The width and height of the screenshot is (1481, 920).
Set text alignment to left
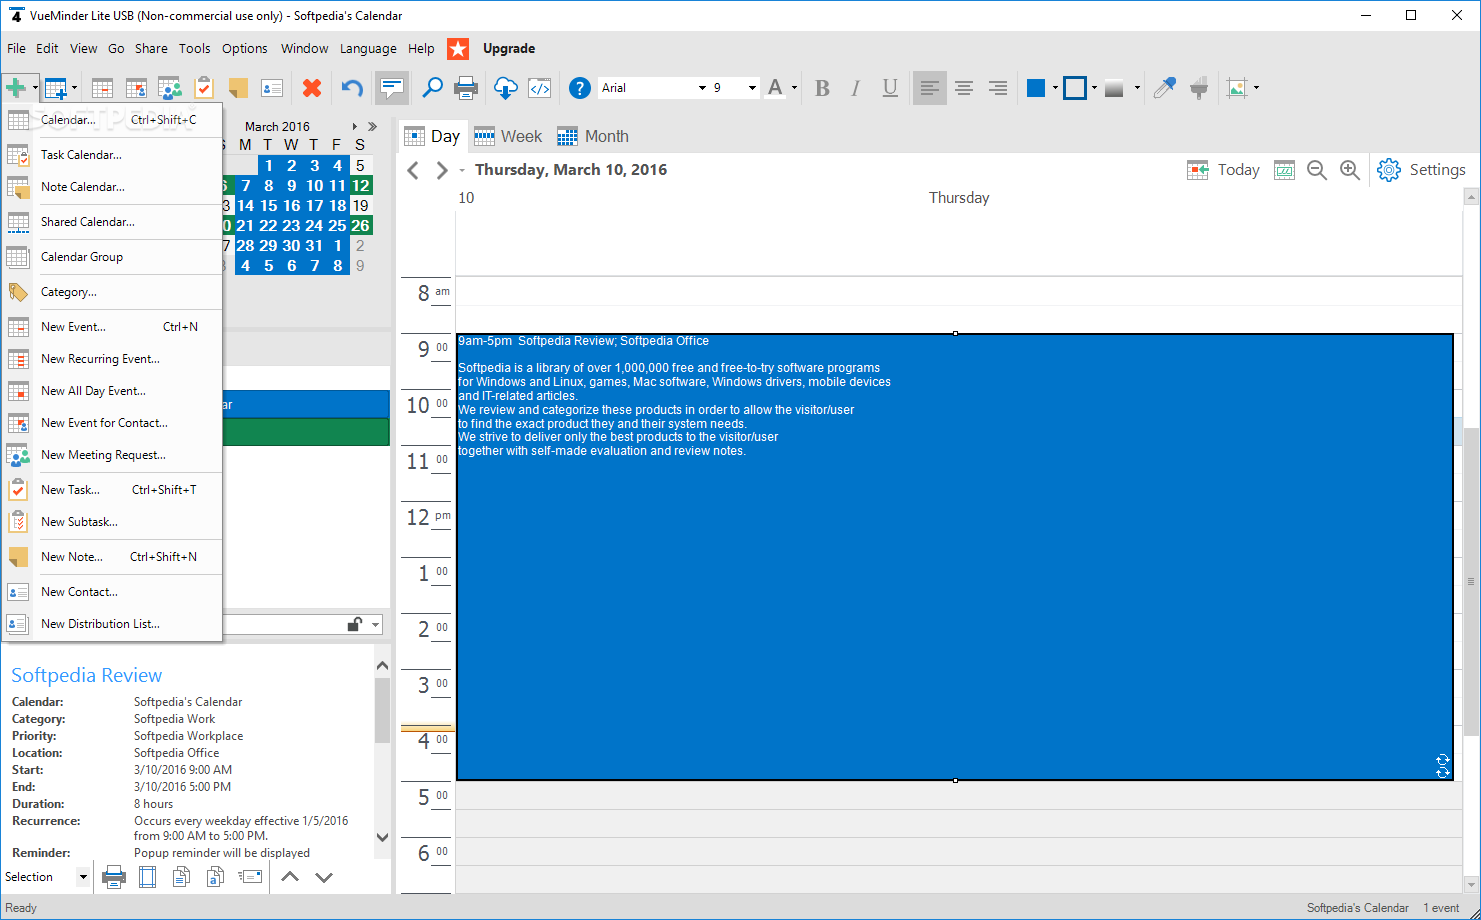coord(929,88)
